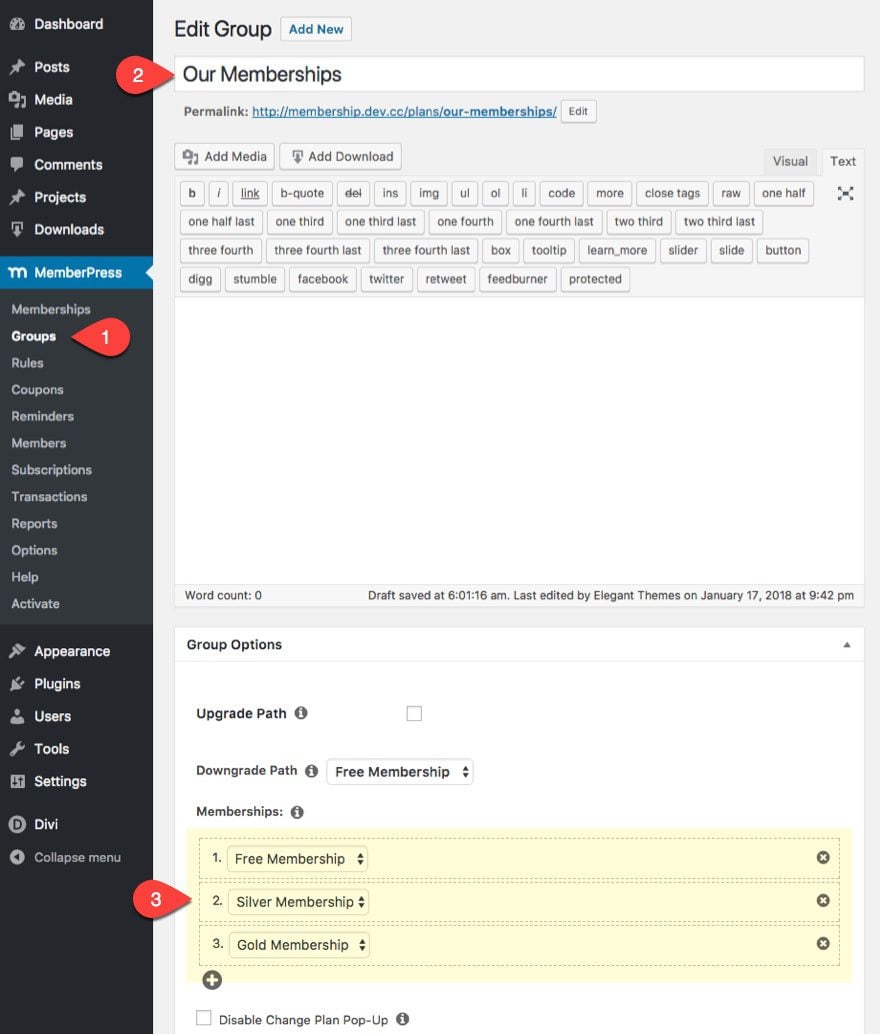This screenshot has height=1034, width=880.
Task: Open Rules submenu item
Action: [27, 363]
